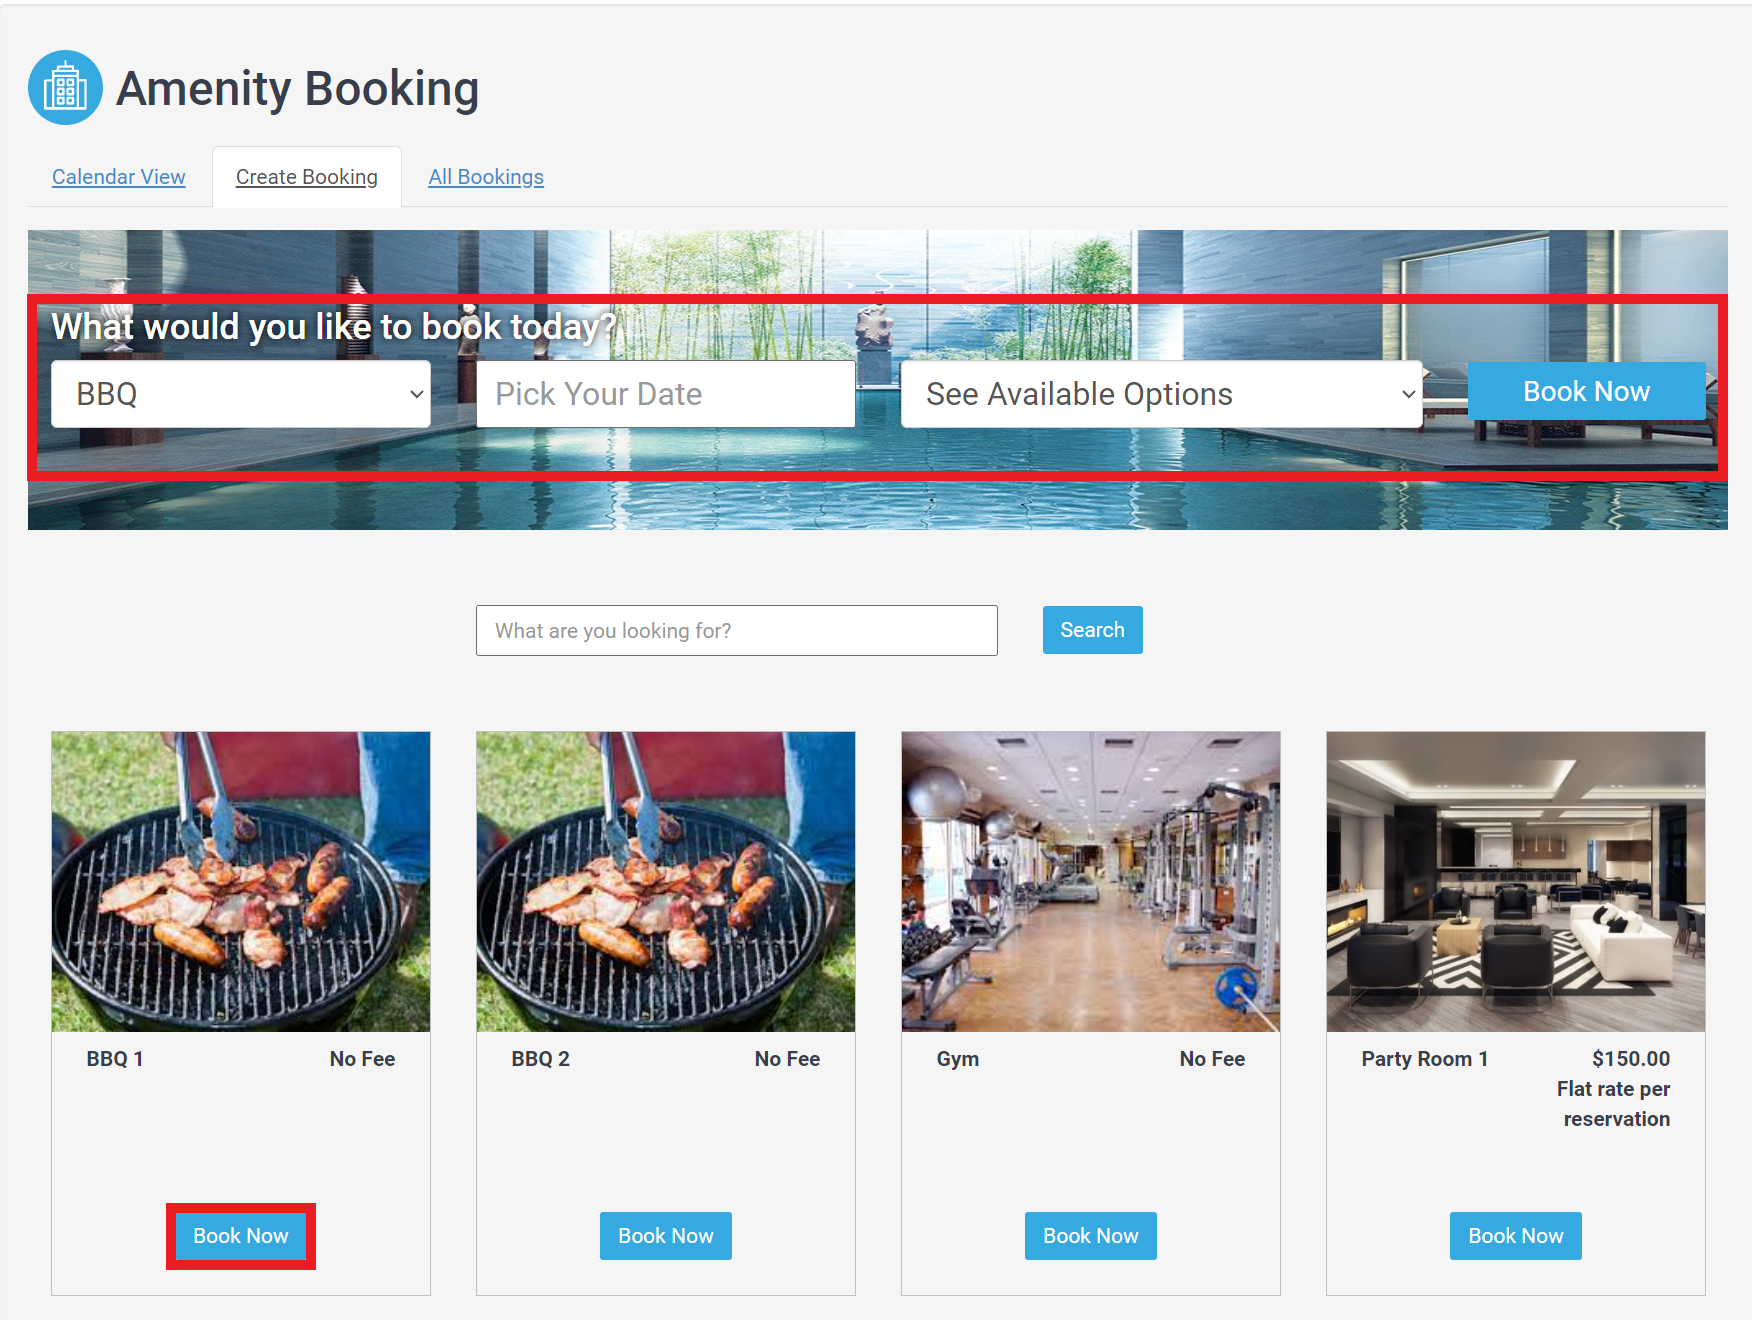Open the BBQ amenity dropdown
The height and width of the screenshot is (1320, 1752).
[241, 394]
